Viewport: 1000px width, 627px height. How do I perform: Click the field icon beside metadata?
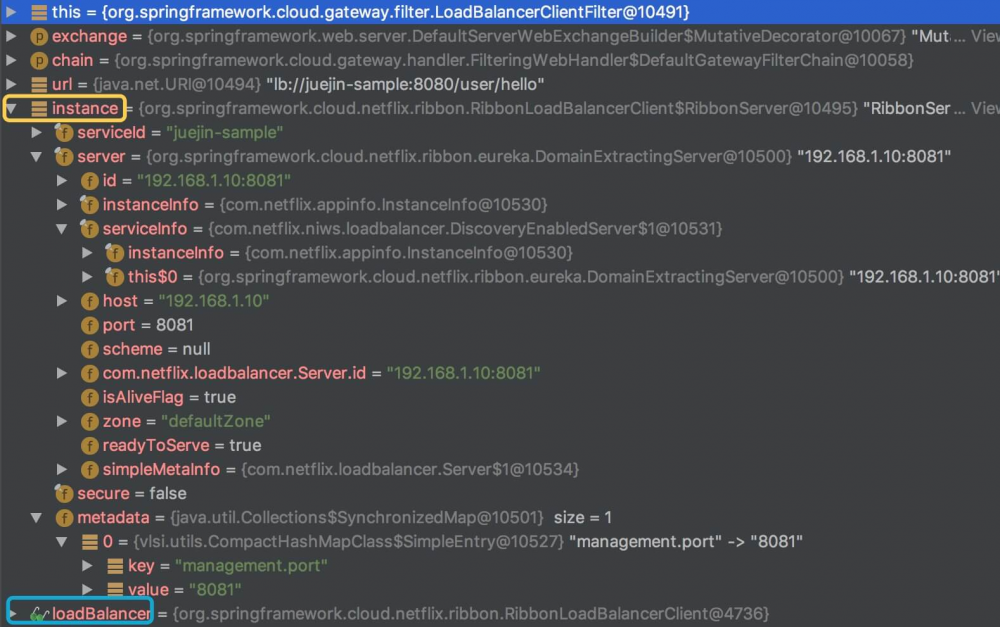[64, 518]
